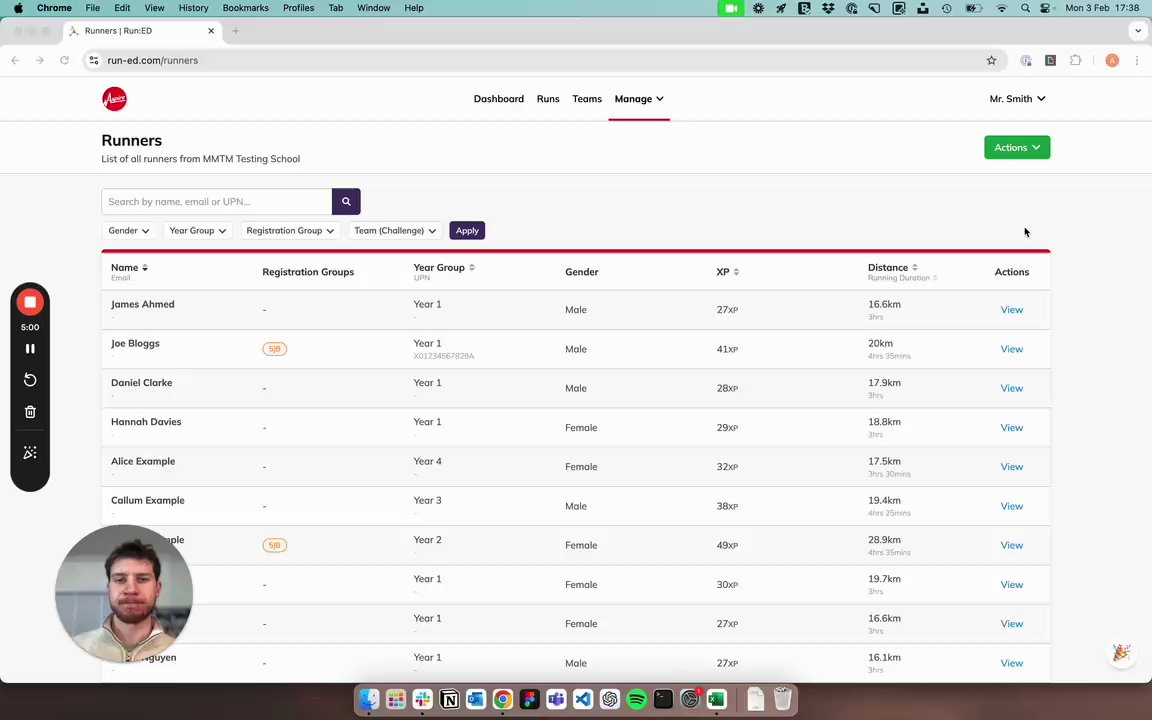Open Outlook from the dock
This screenshot has width=1152, height=720.
point(476,699)
